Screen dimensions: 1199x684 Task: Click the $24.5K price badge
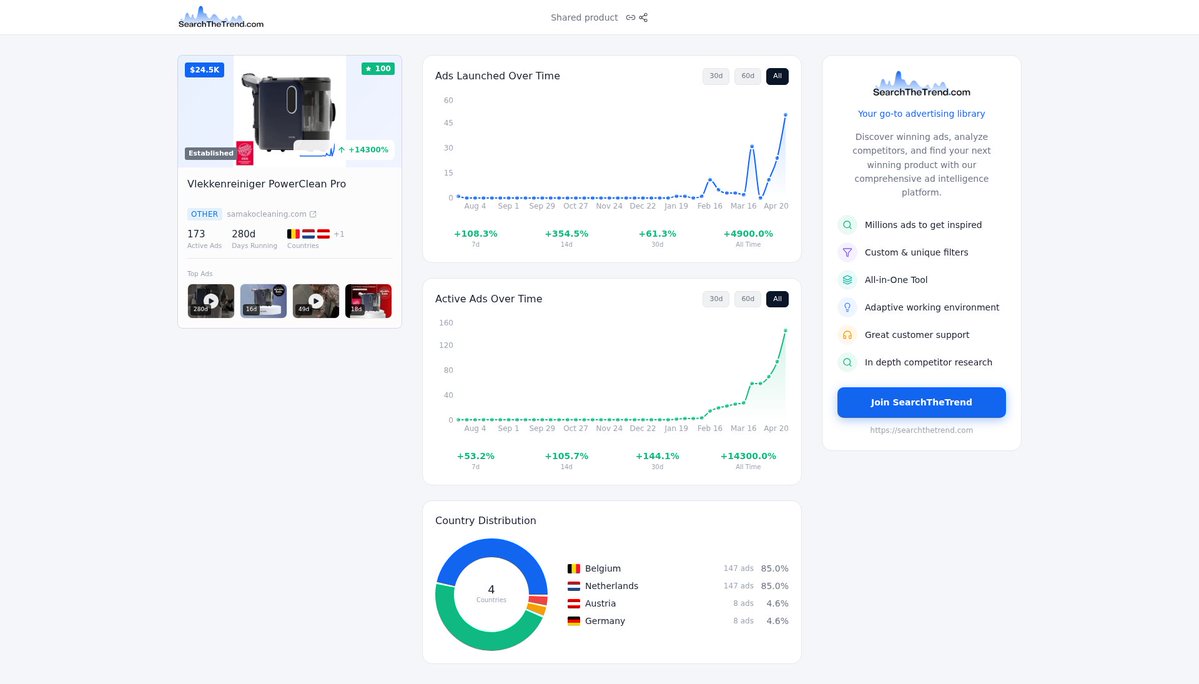(204, 70)
